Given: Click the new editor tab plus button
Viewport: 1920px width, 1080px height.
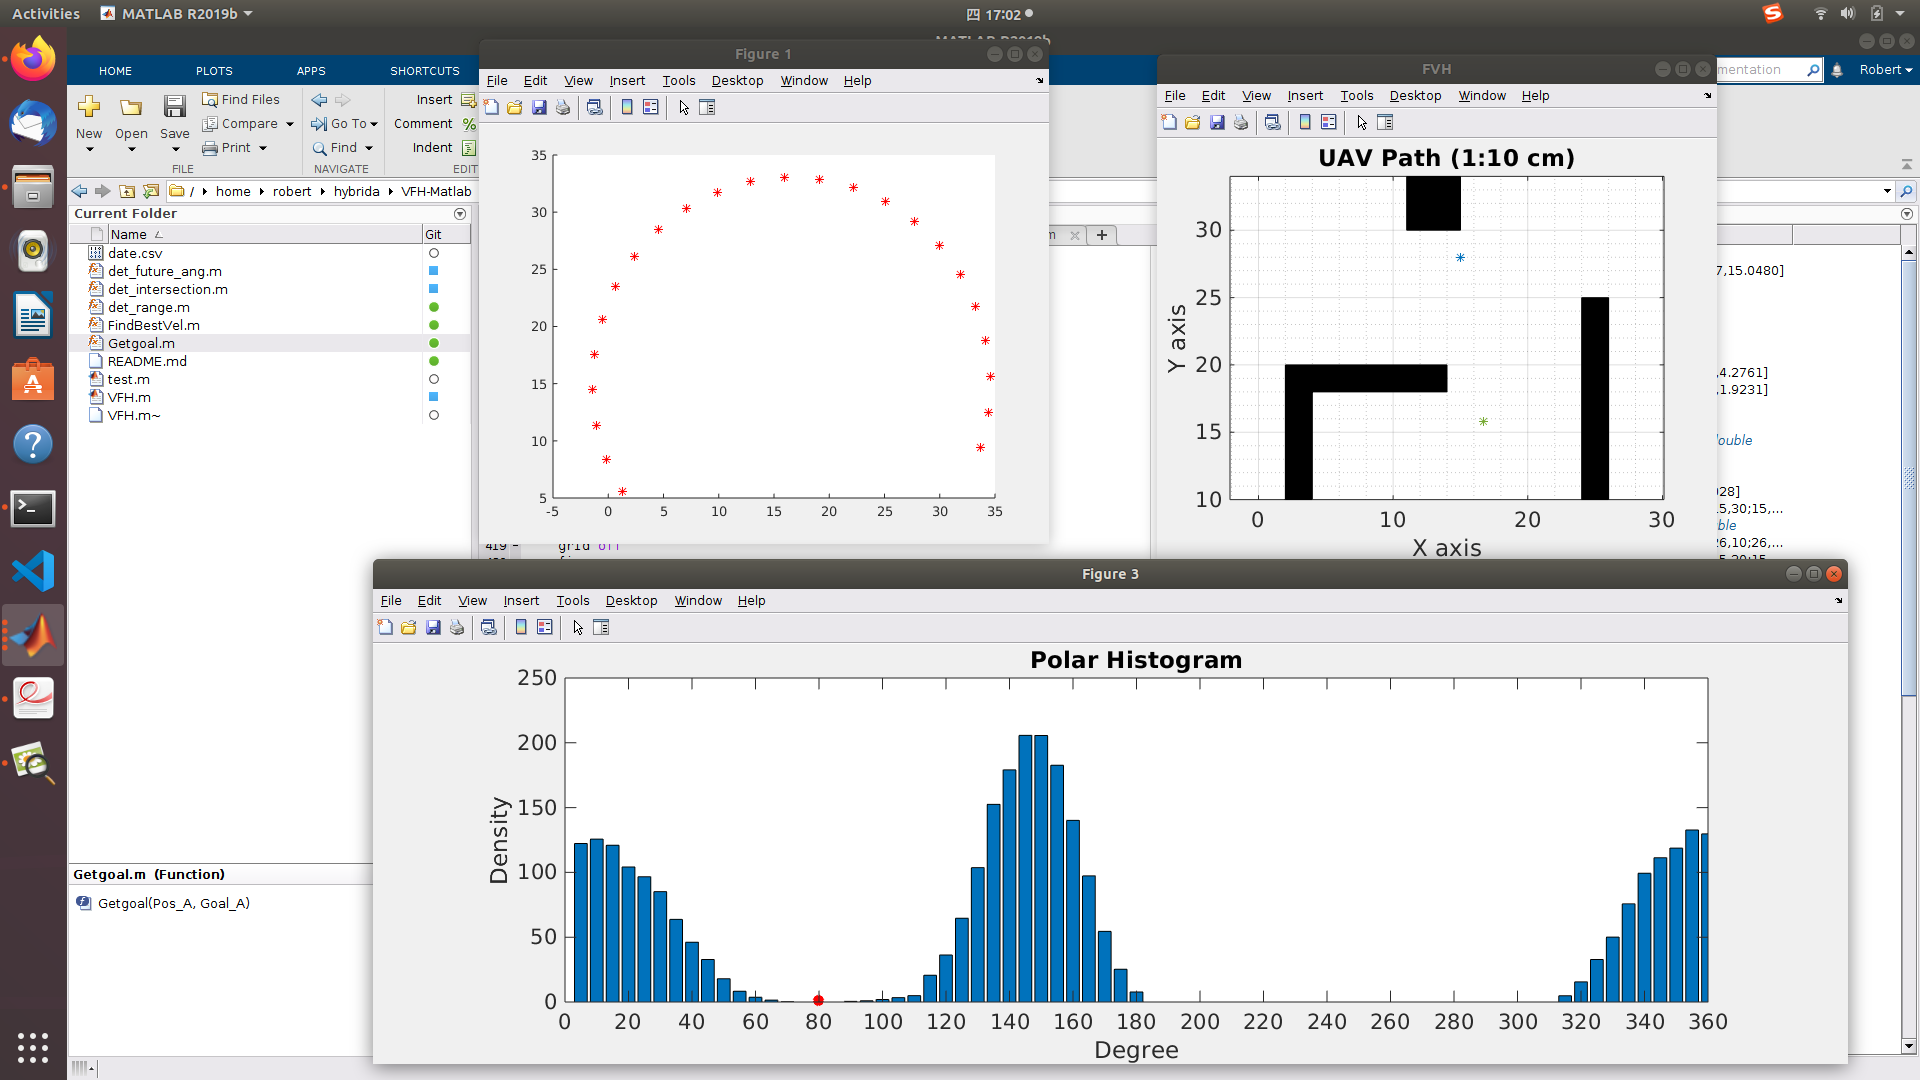Looking at the screenshot, I should pos(1102,235).
